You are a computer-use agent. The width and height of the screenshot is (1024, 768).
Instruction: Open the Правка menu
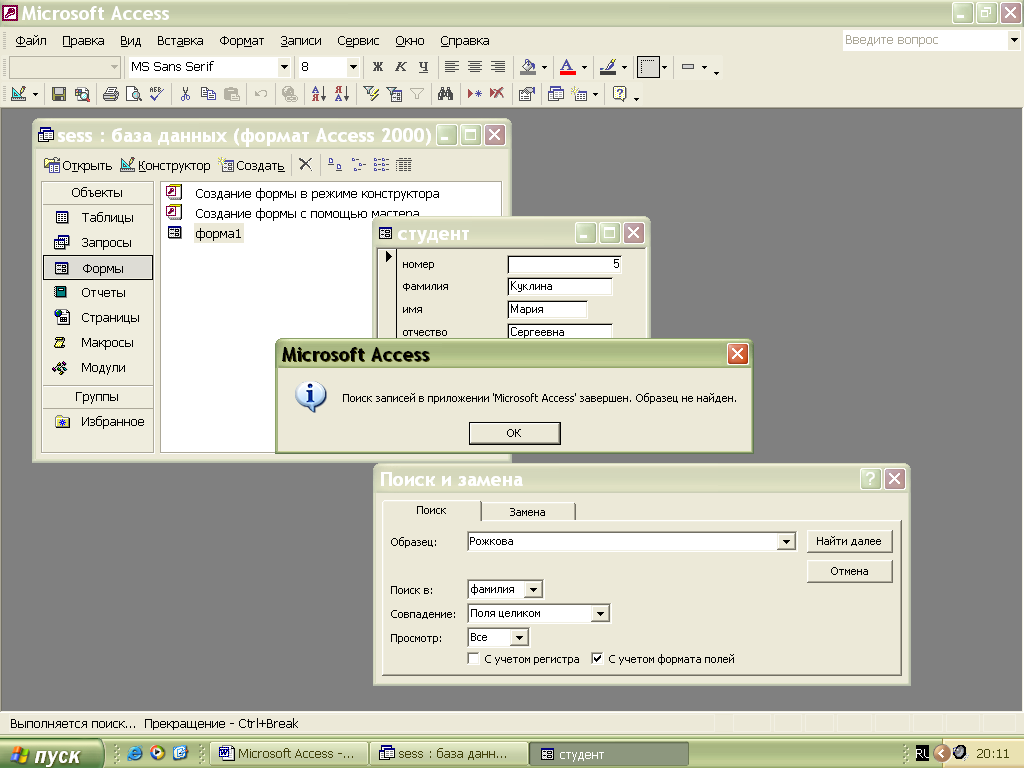point(83,40)
